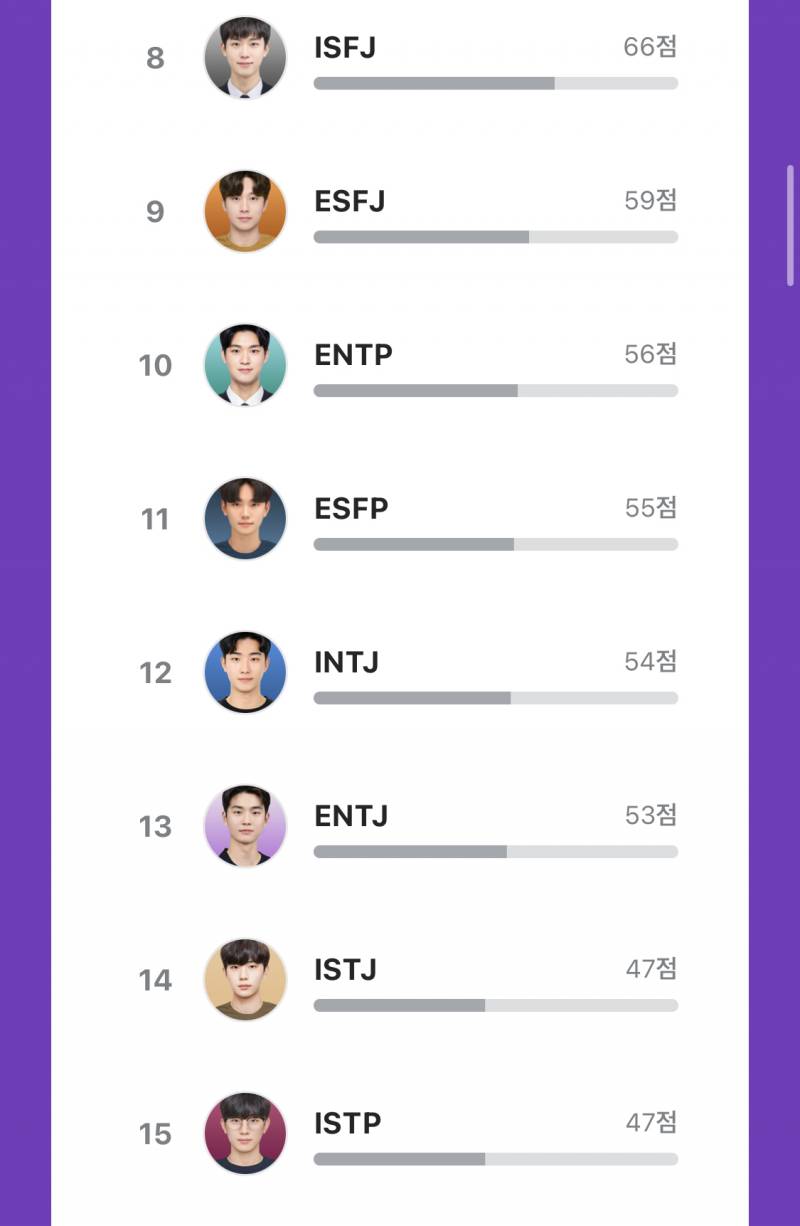The width and height of the screenshot is (800, 1226).
Task: Click the ISFJ 66점 progress bar
Action: point(496,83)
